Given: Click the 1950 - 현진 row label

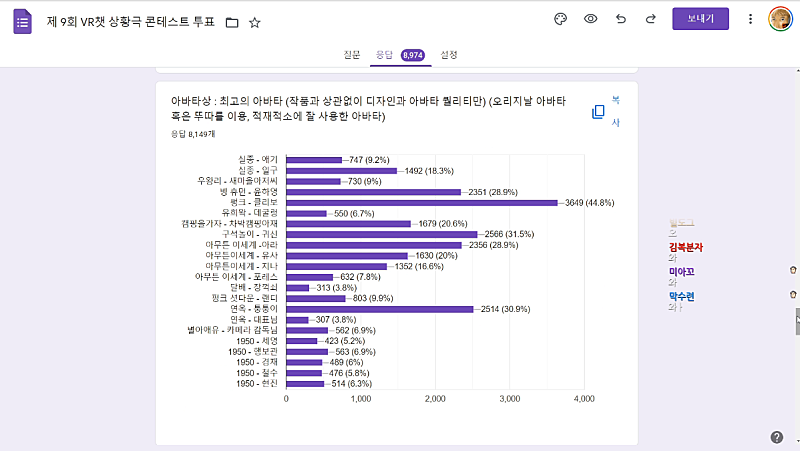Looking at the screenshot, I should tap(257, 384).
